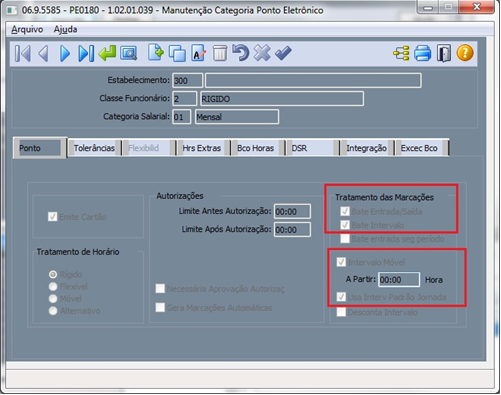Jump to last record icon
The height and width of the screenshot is (395, 501).
click(x=86, y=53)
